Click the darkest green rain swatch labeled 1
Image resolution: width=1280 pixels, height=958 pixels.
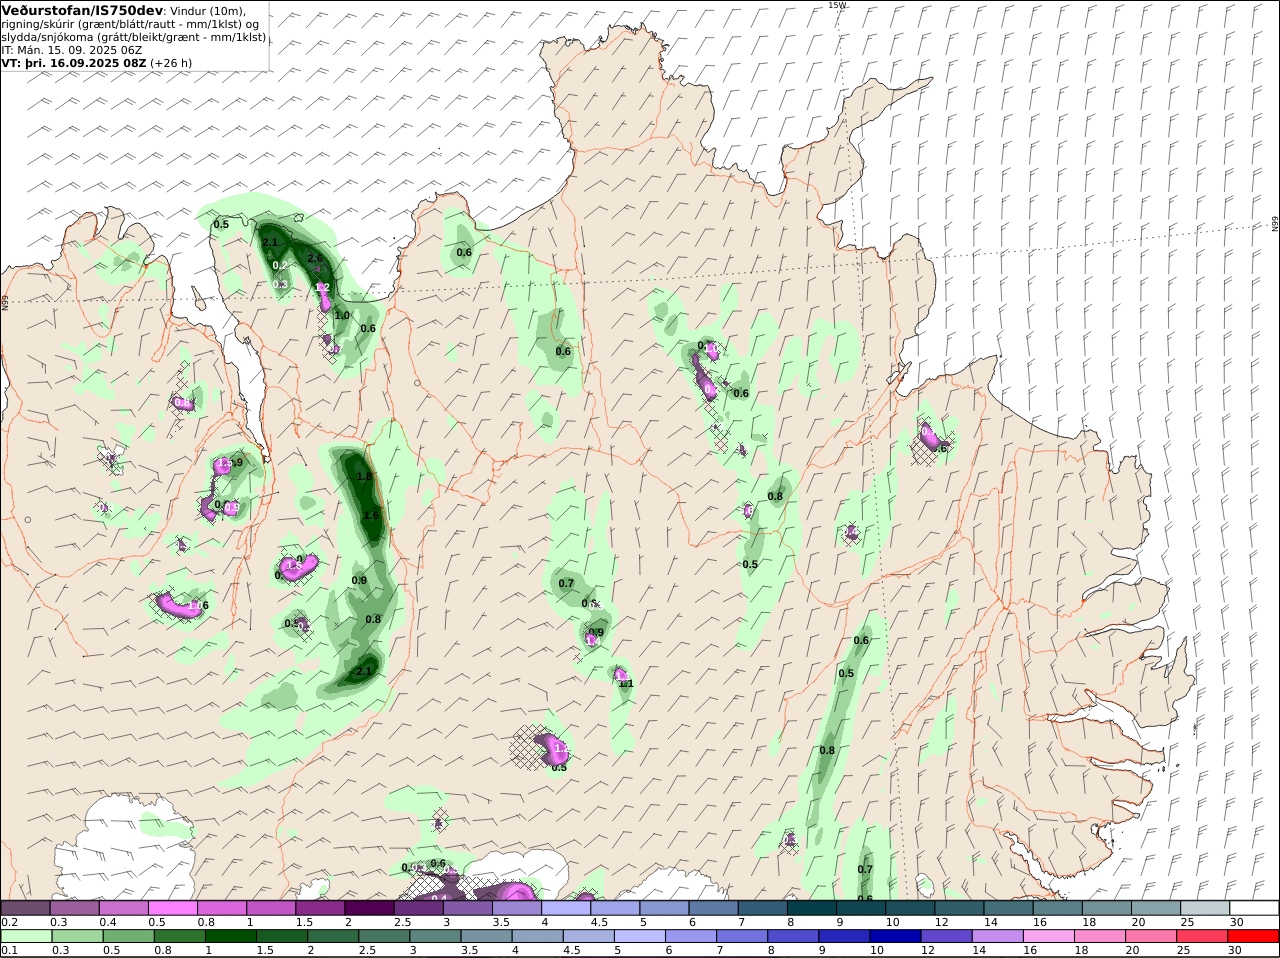tap(230, 936)
